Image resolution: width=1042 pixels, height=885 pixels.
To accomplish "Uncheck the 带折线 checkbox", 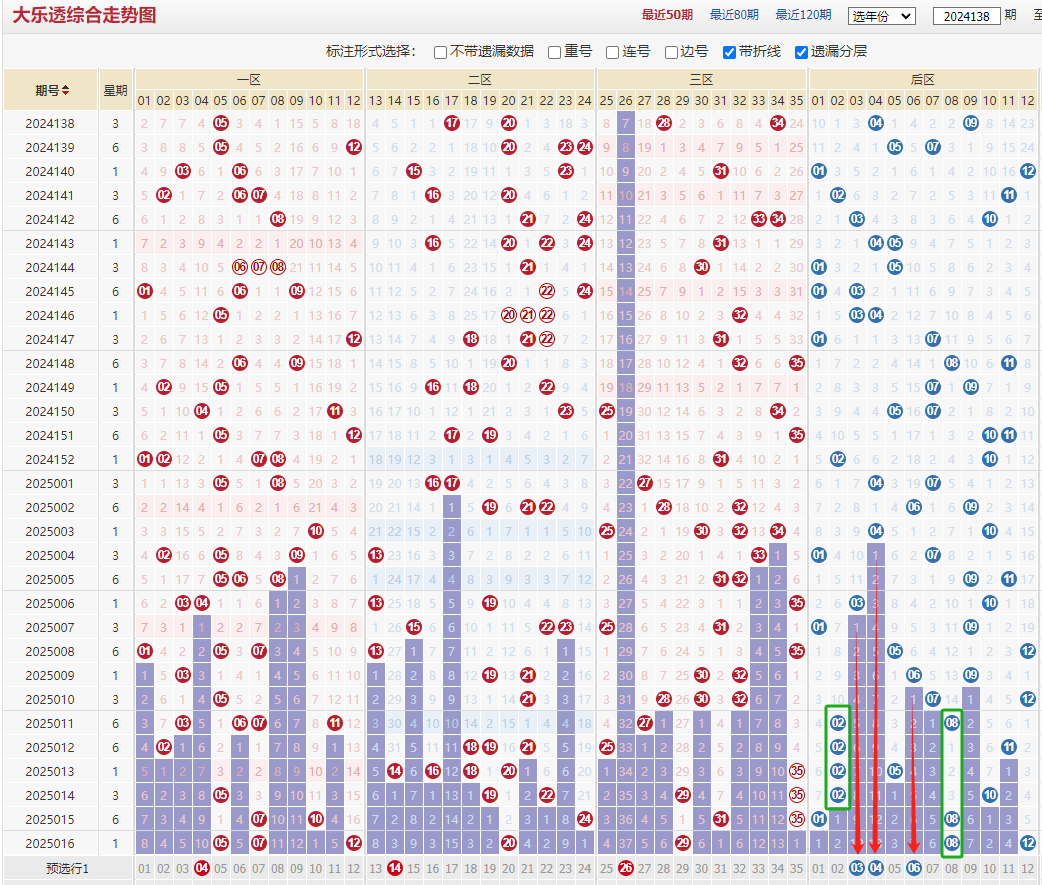I will click(729, 52).
